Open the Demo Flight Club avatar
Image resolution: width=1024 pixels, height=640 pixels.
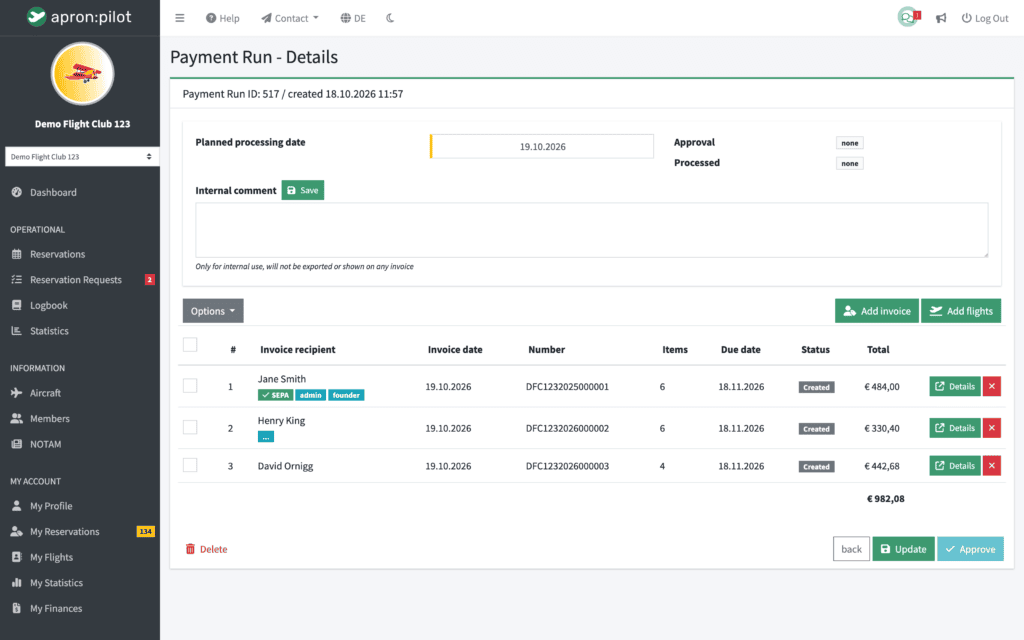tap(82, 74)
